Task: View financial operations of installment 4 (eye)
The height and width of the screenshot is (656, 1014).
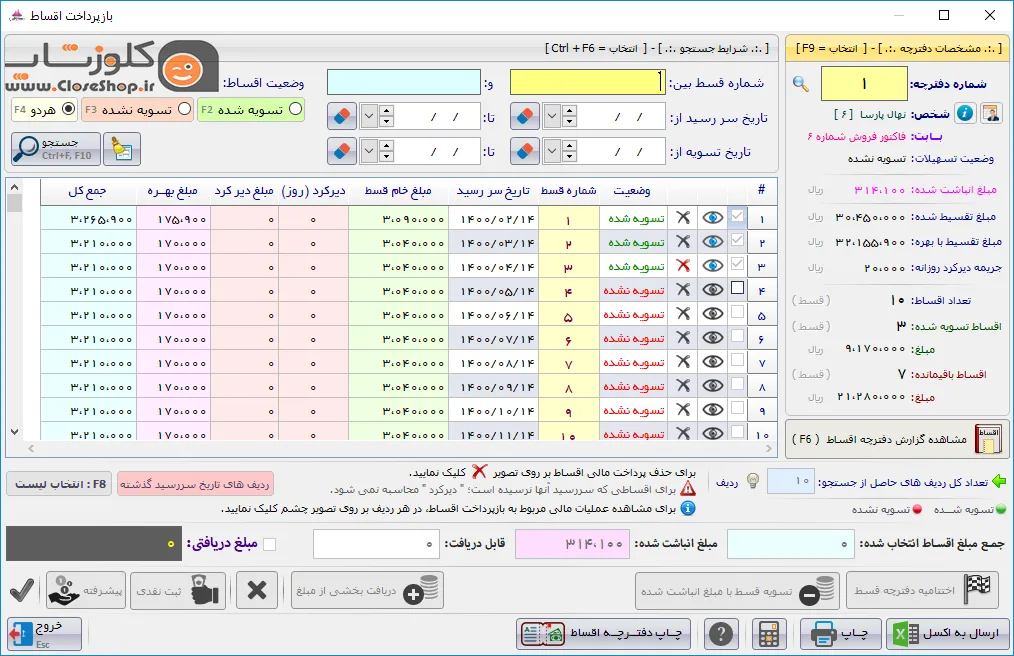Action: (713, 290)
